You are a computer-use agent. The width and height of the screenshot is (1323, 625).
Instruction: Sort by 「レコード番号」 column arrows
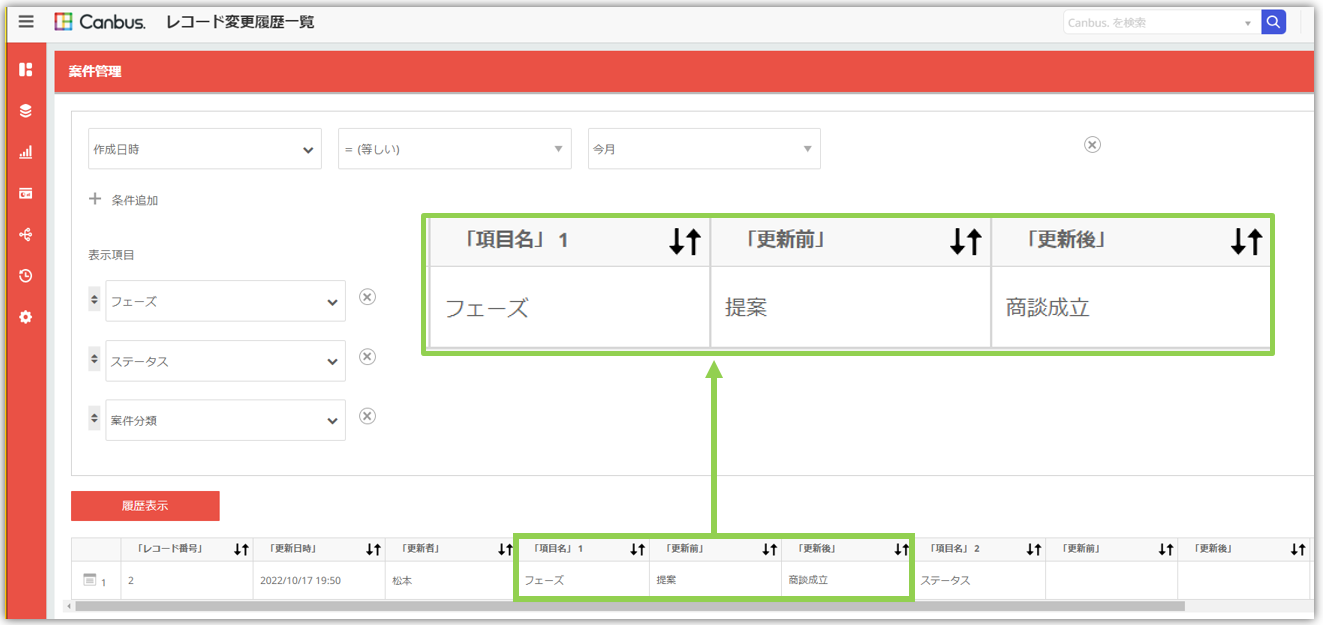241,549
